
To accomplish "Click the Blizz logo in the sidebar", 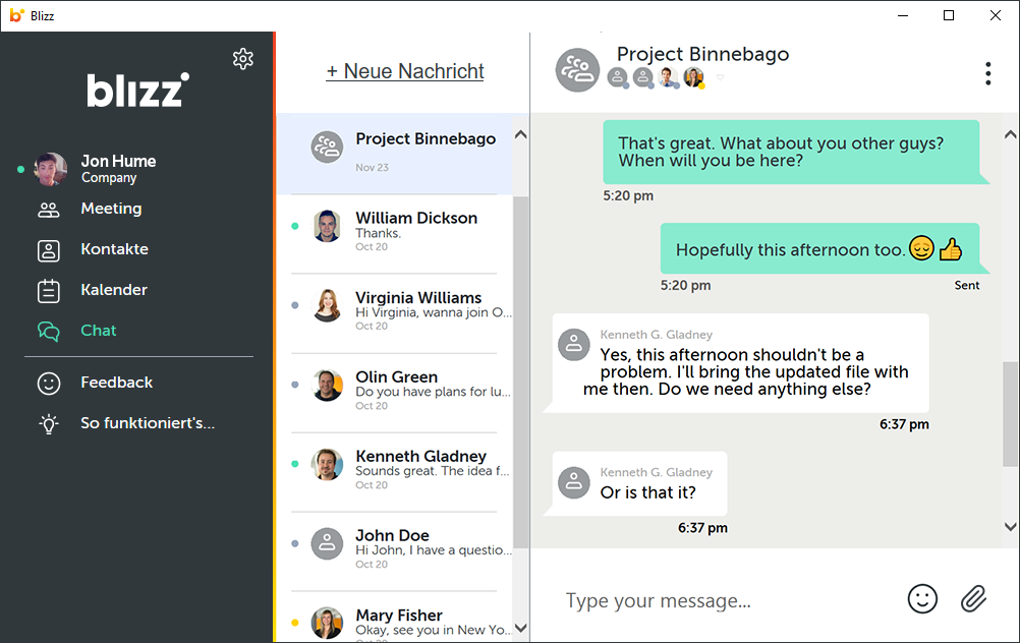I will (137, 90).
